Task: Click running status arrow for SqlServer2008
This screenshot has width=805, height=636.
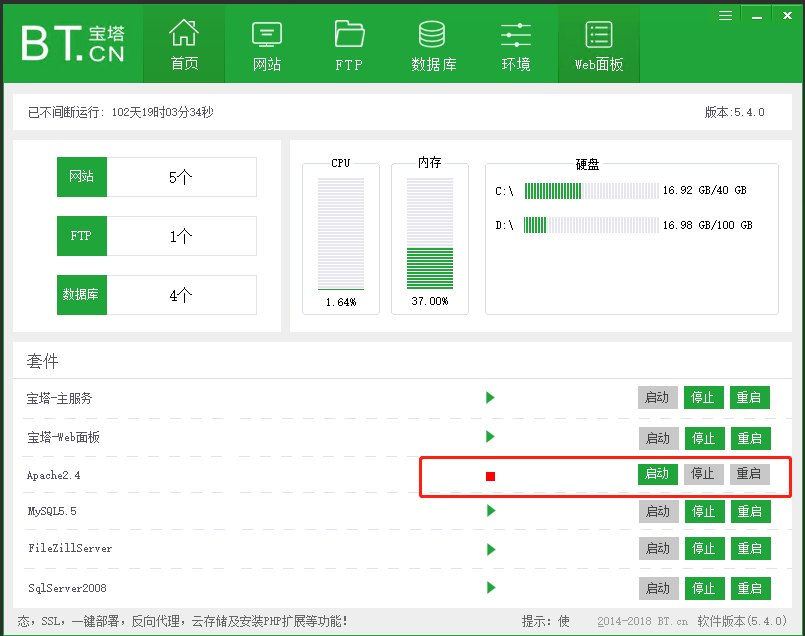Action: (491, 588)
